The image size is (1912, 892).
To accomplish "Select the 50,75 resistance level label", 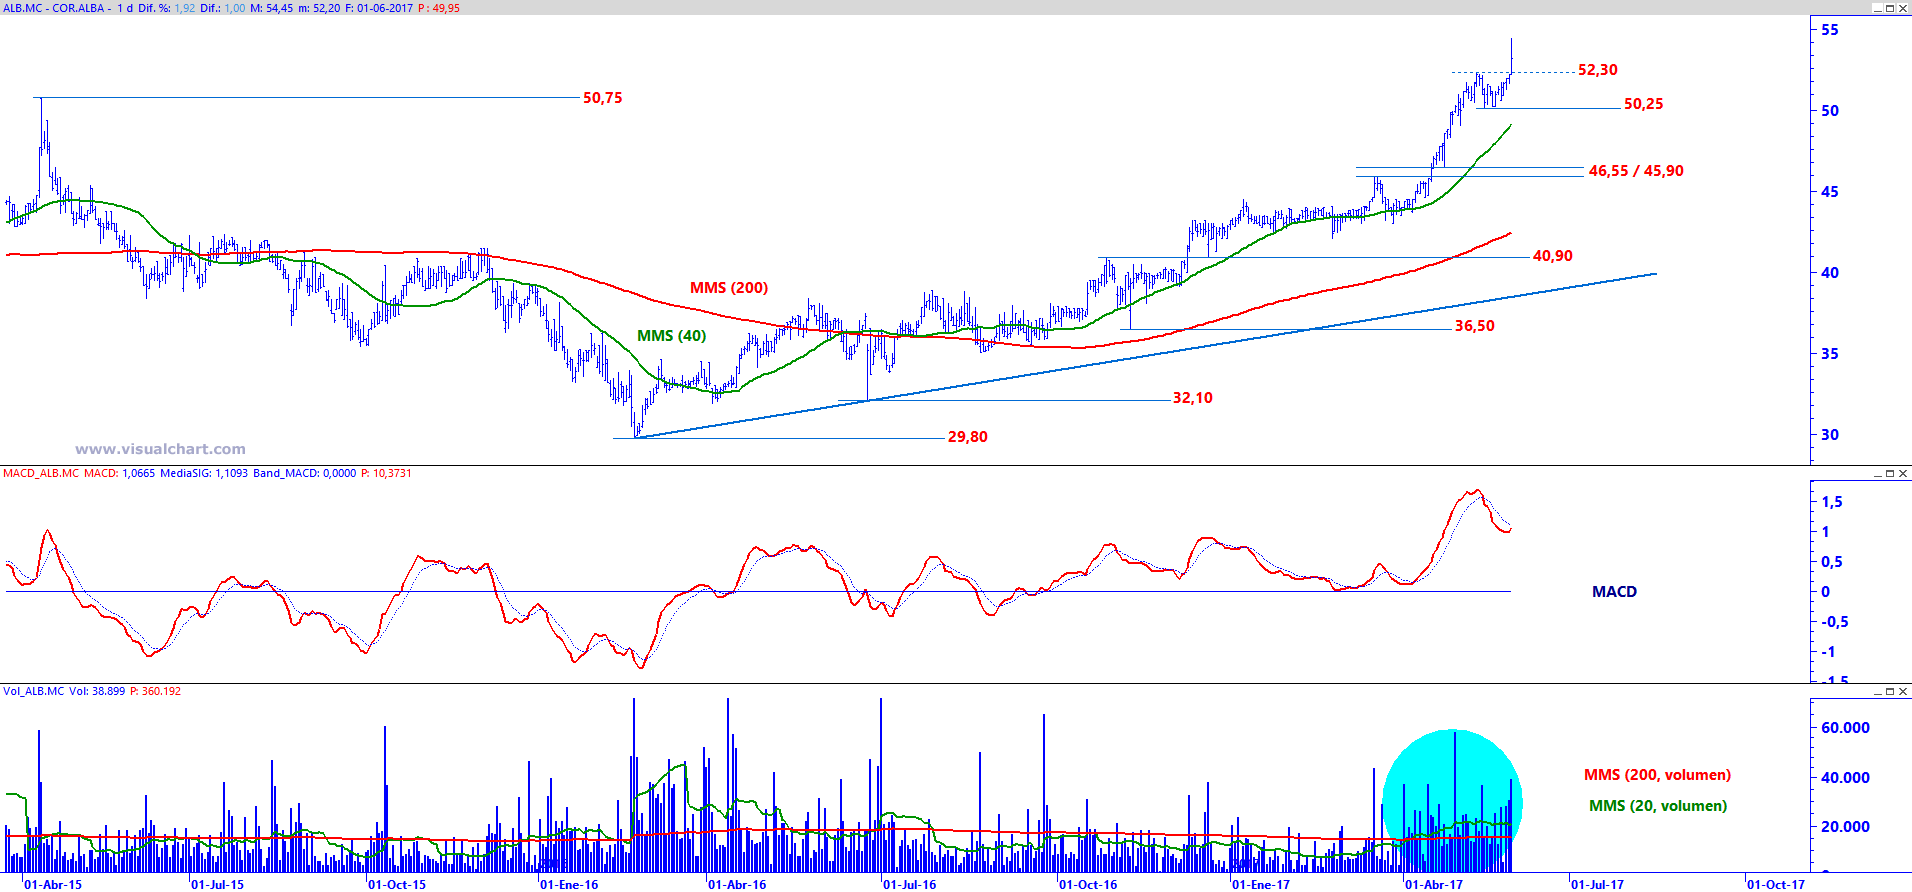I will point(603,98).
